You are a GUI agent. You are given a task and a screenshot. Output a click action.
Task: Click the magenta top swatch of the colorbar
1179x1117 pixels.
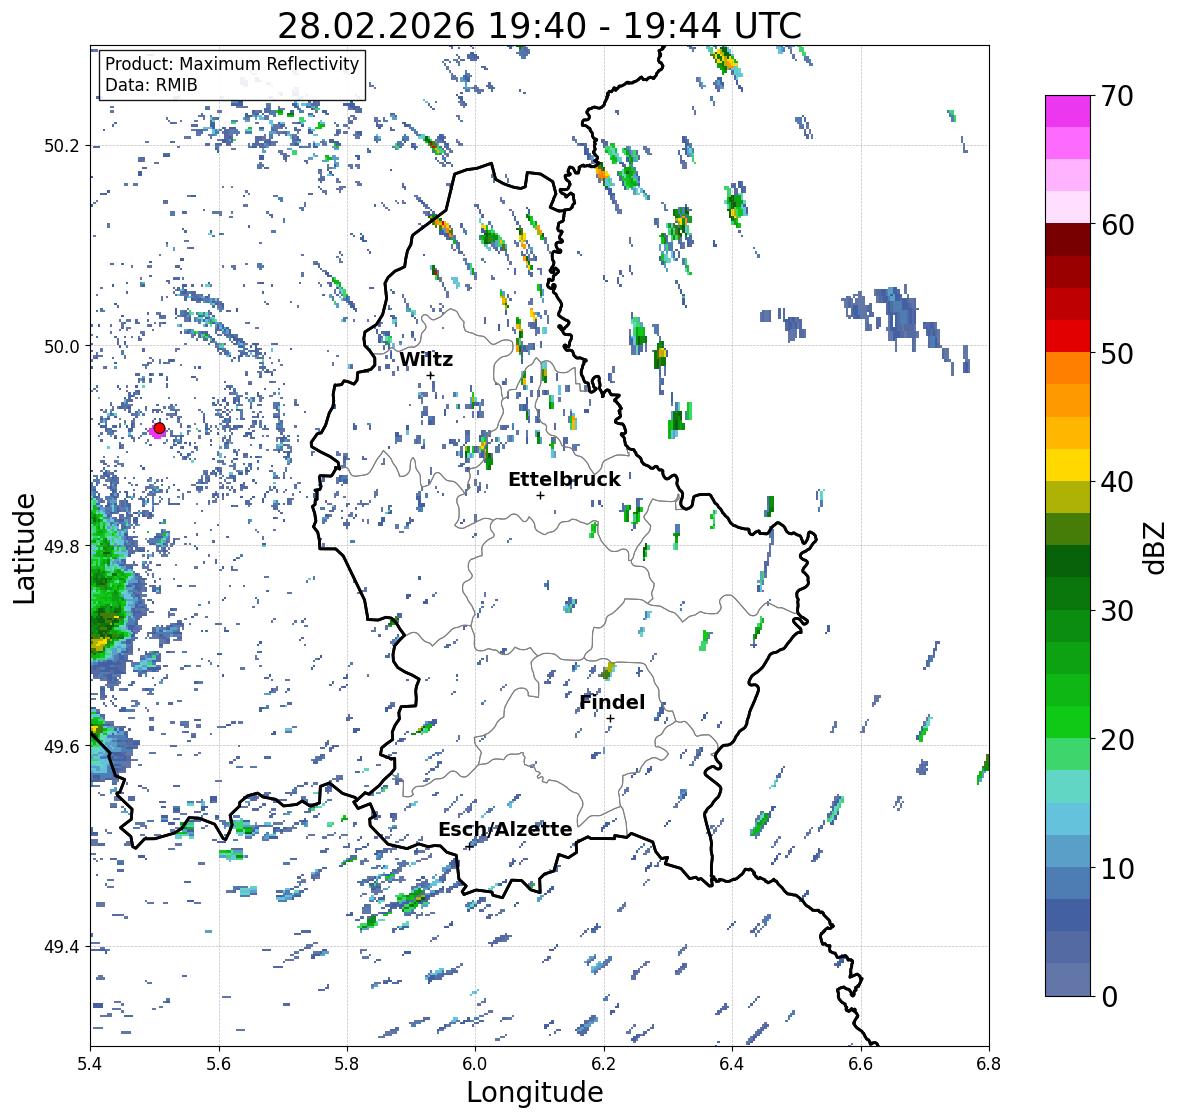1067,111
